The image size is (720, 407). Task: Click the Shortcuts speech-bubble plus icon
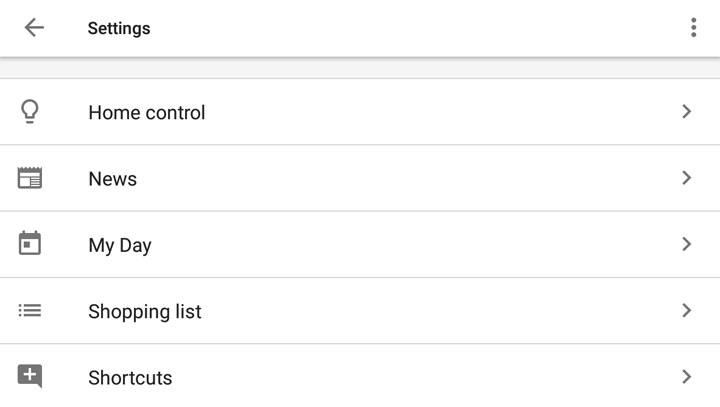30,376
